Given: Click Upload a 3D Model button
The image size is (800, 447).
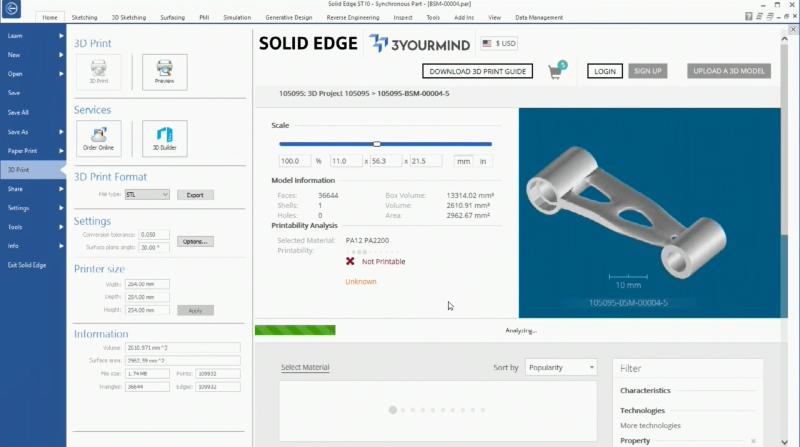Looking at the screenshot, I should click(729, 71).
